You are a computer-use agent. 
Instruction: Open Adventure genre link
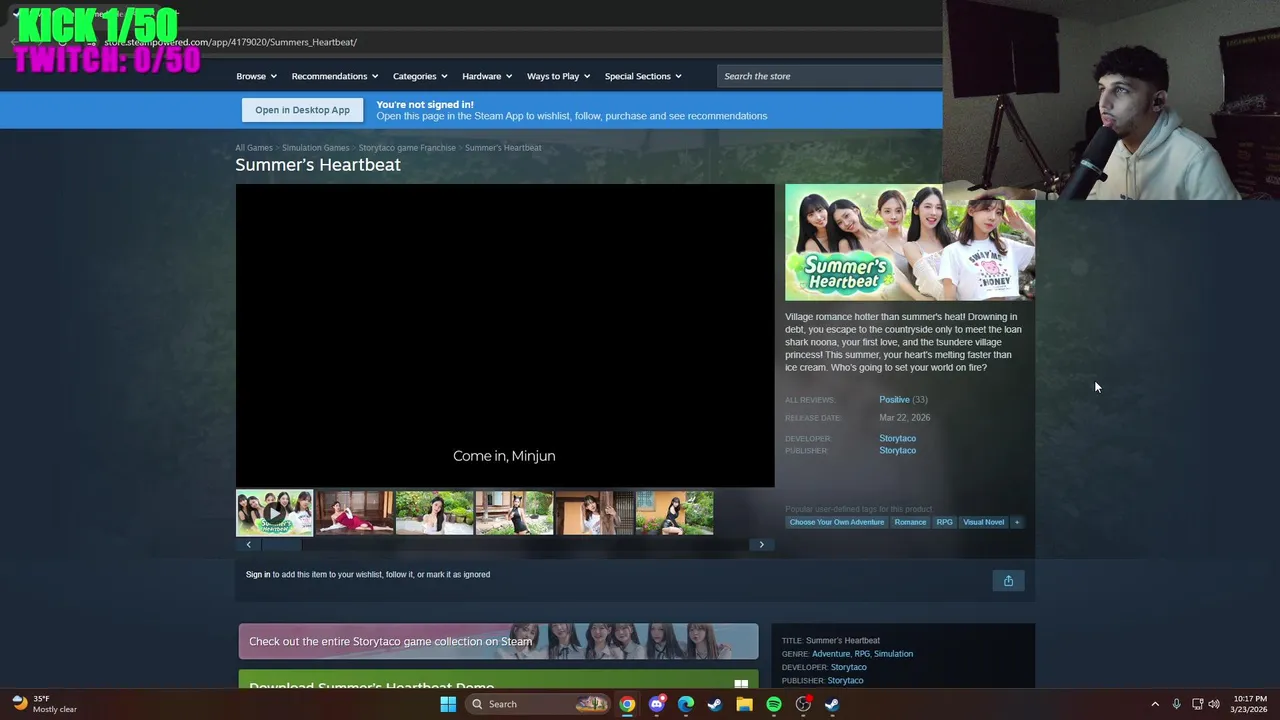pyautogui.click(x=830, y=654)
